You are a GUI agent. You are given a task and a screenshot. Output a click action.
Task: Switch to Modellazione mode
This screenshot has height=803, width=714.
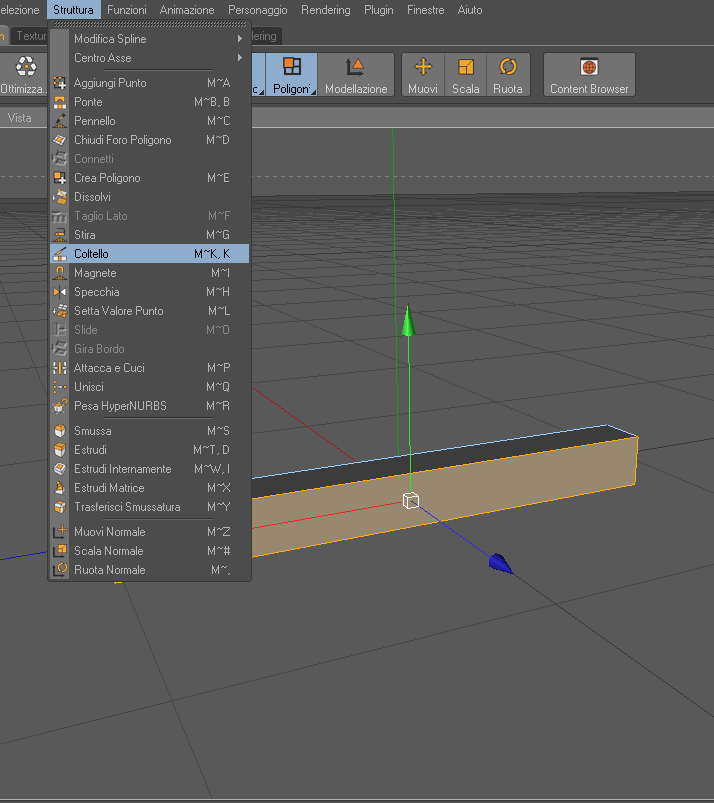pos(356,75)
